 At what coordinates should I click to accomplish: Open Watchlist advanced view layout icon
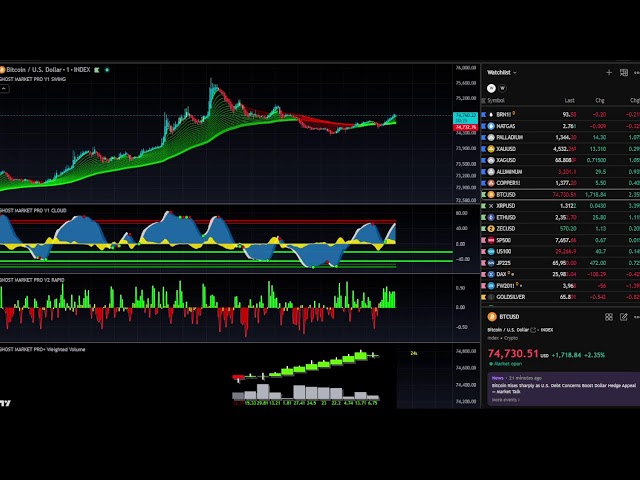click(624, 73)
